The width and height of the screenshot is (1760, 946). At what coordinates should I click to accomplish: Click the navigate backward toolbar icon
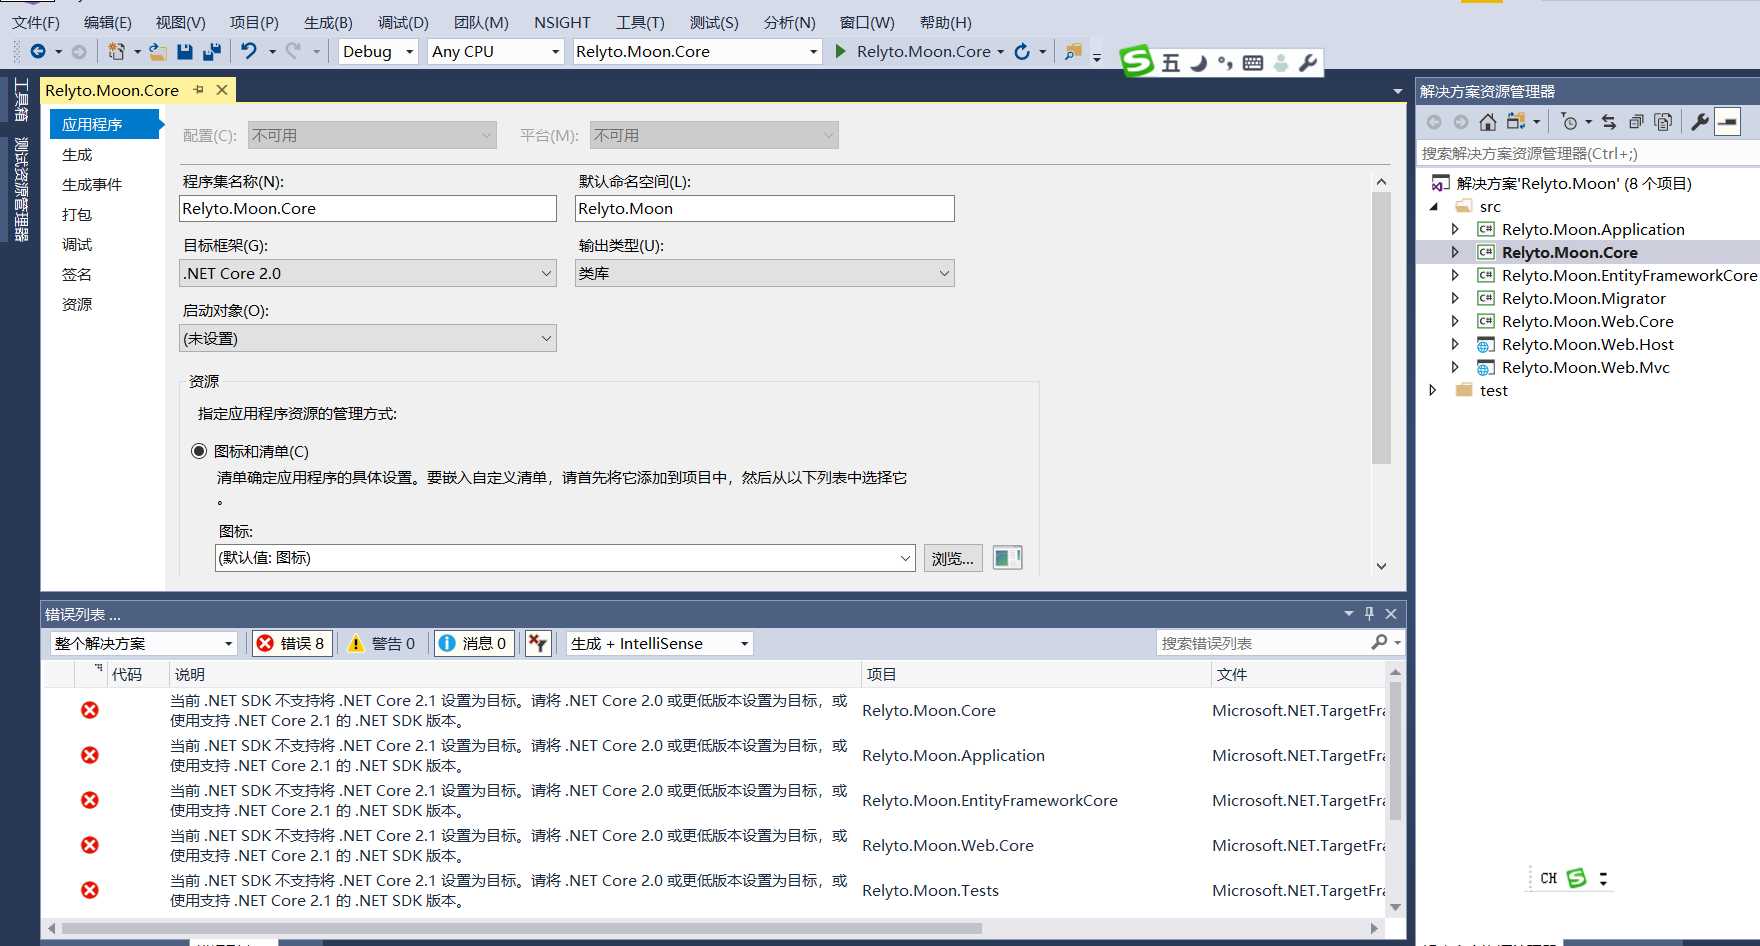pos(38,51)
